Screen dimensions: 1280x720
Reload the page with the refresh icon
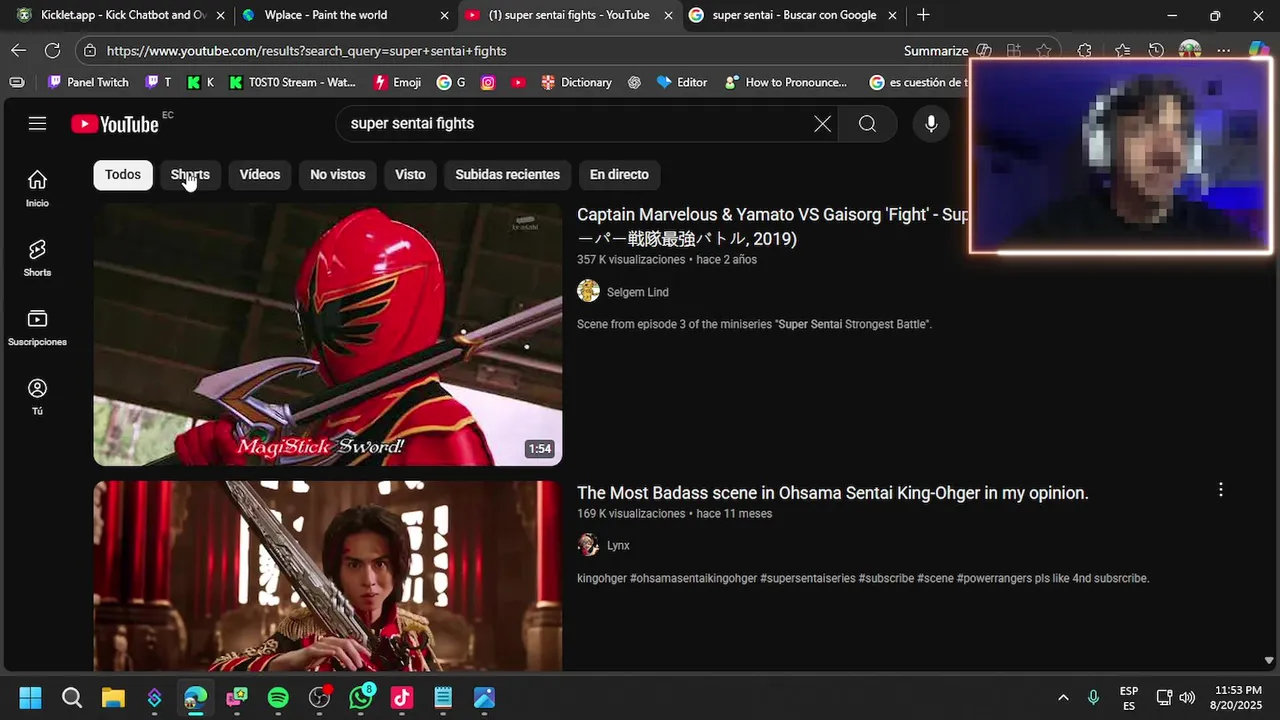click(52, 50)
